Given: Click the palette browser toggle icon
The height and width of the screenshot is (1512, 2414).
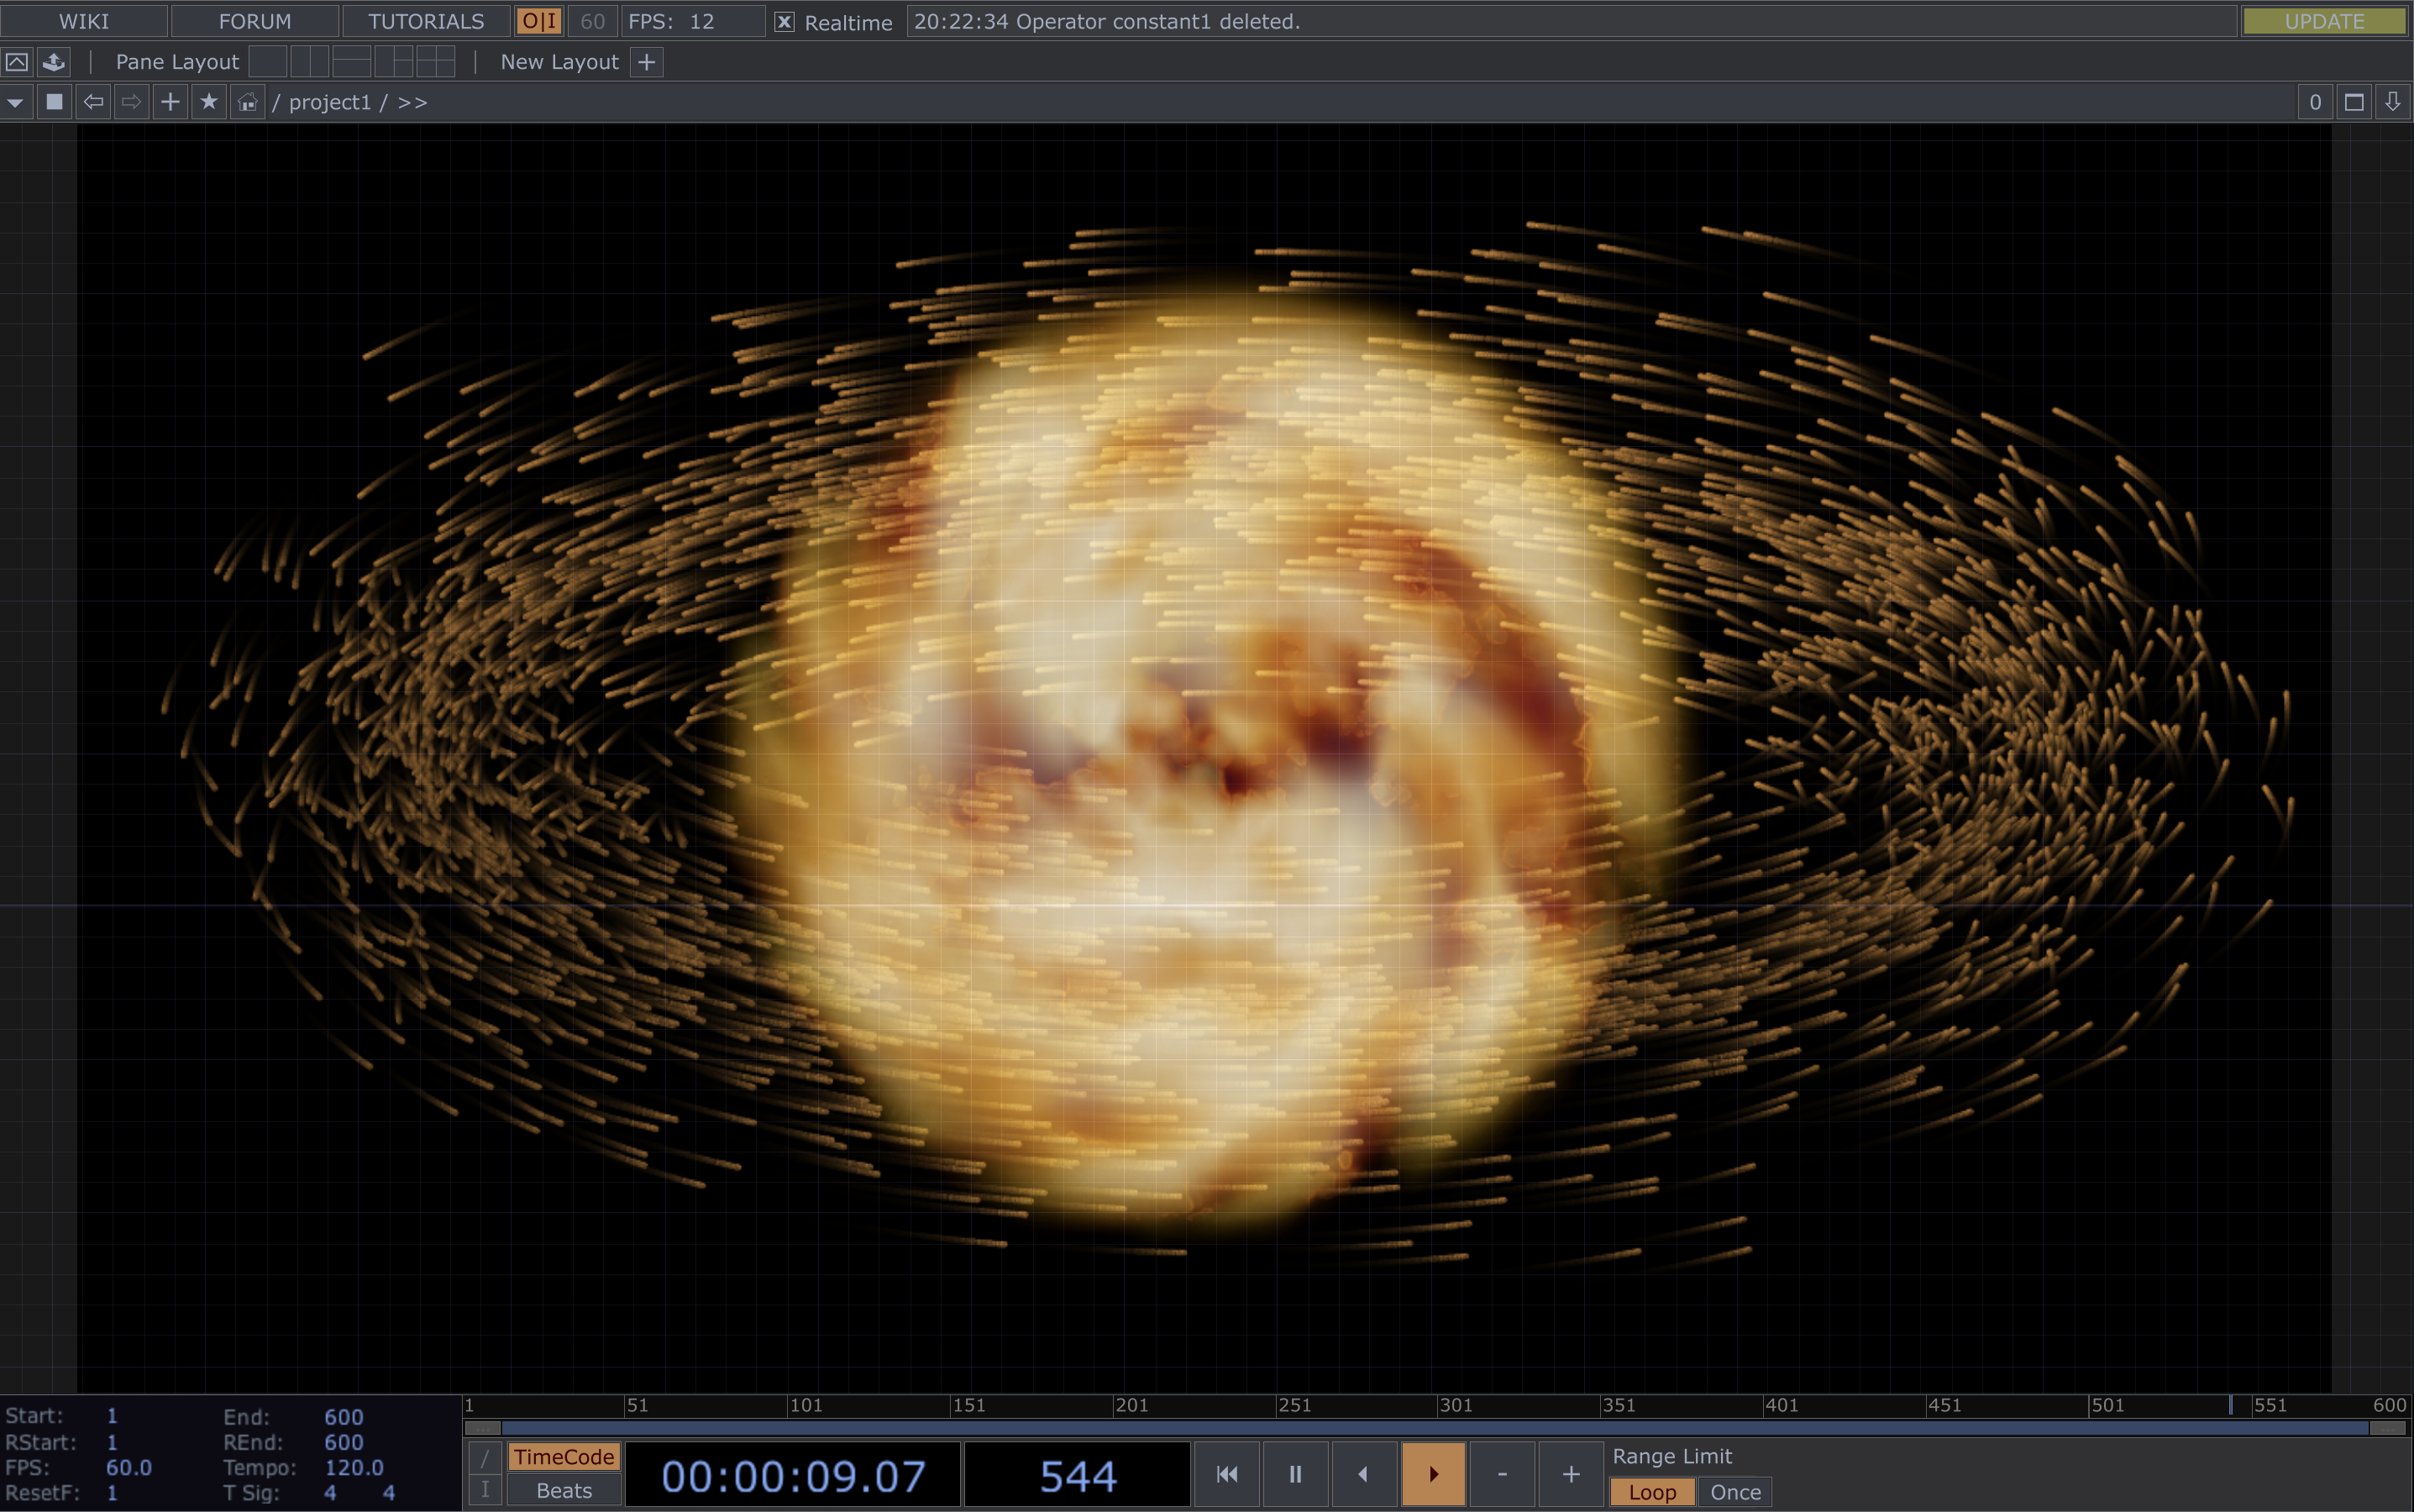Looking at the screenshot, I should pos(17,62).
